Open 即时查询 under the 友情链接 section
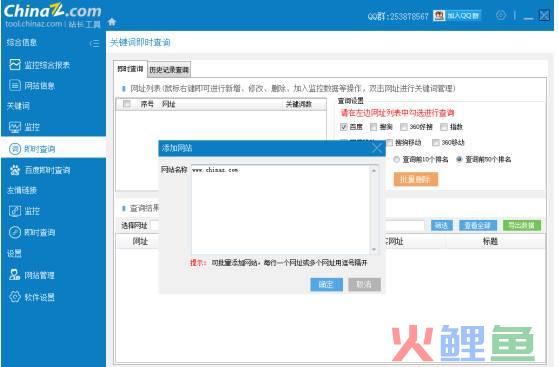The image size is (559, 367). coord(32,233)
